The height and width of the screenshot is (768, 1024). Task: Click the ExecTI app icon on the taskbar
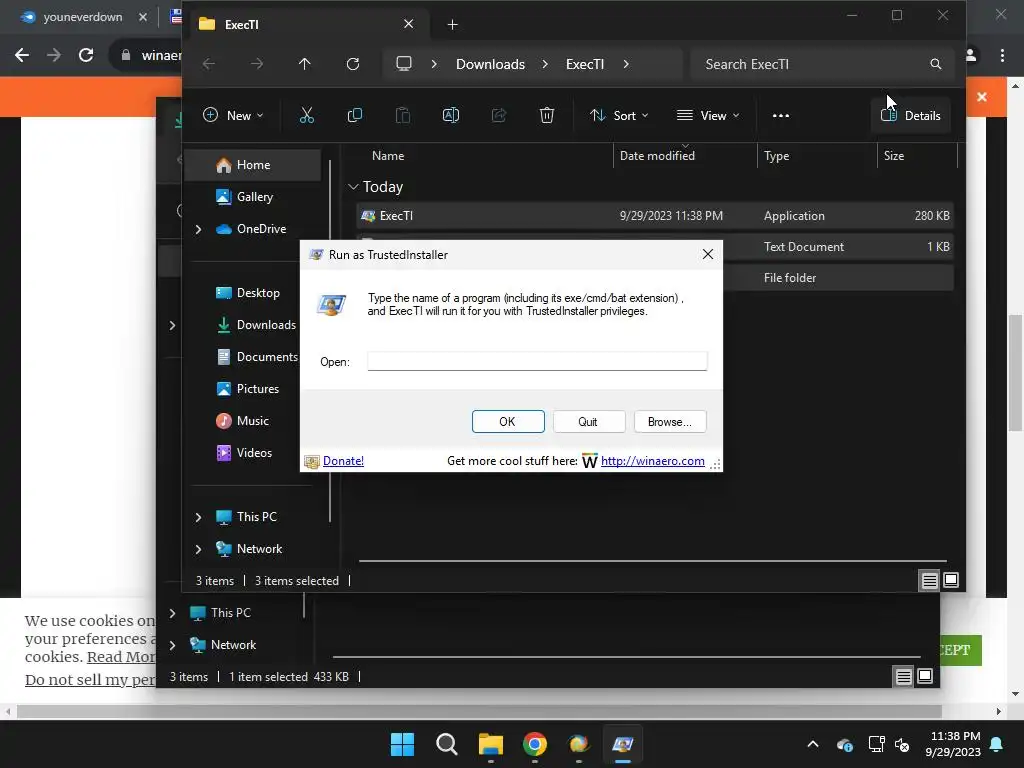pyautogui.click(x=622, y=744)
